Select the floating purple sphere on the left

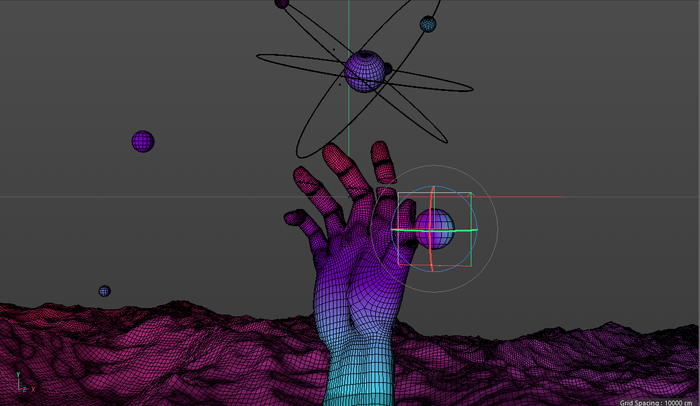click(x=143, y=141)
